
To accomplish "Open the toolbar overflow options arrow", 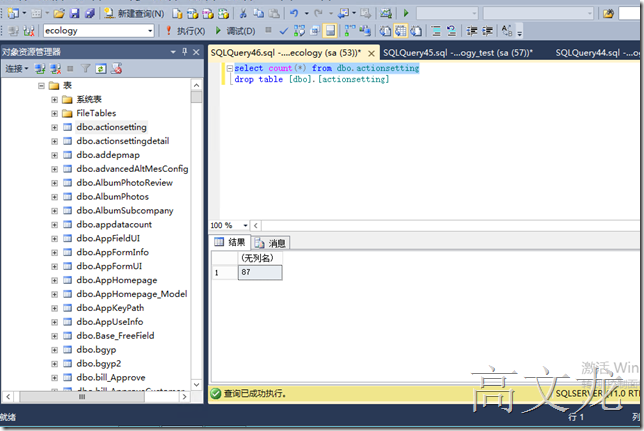I will point(519,33).
